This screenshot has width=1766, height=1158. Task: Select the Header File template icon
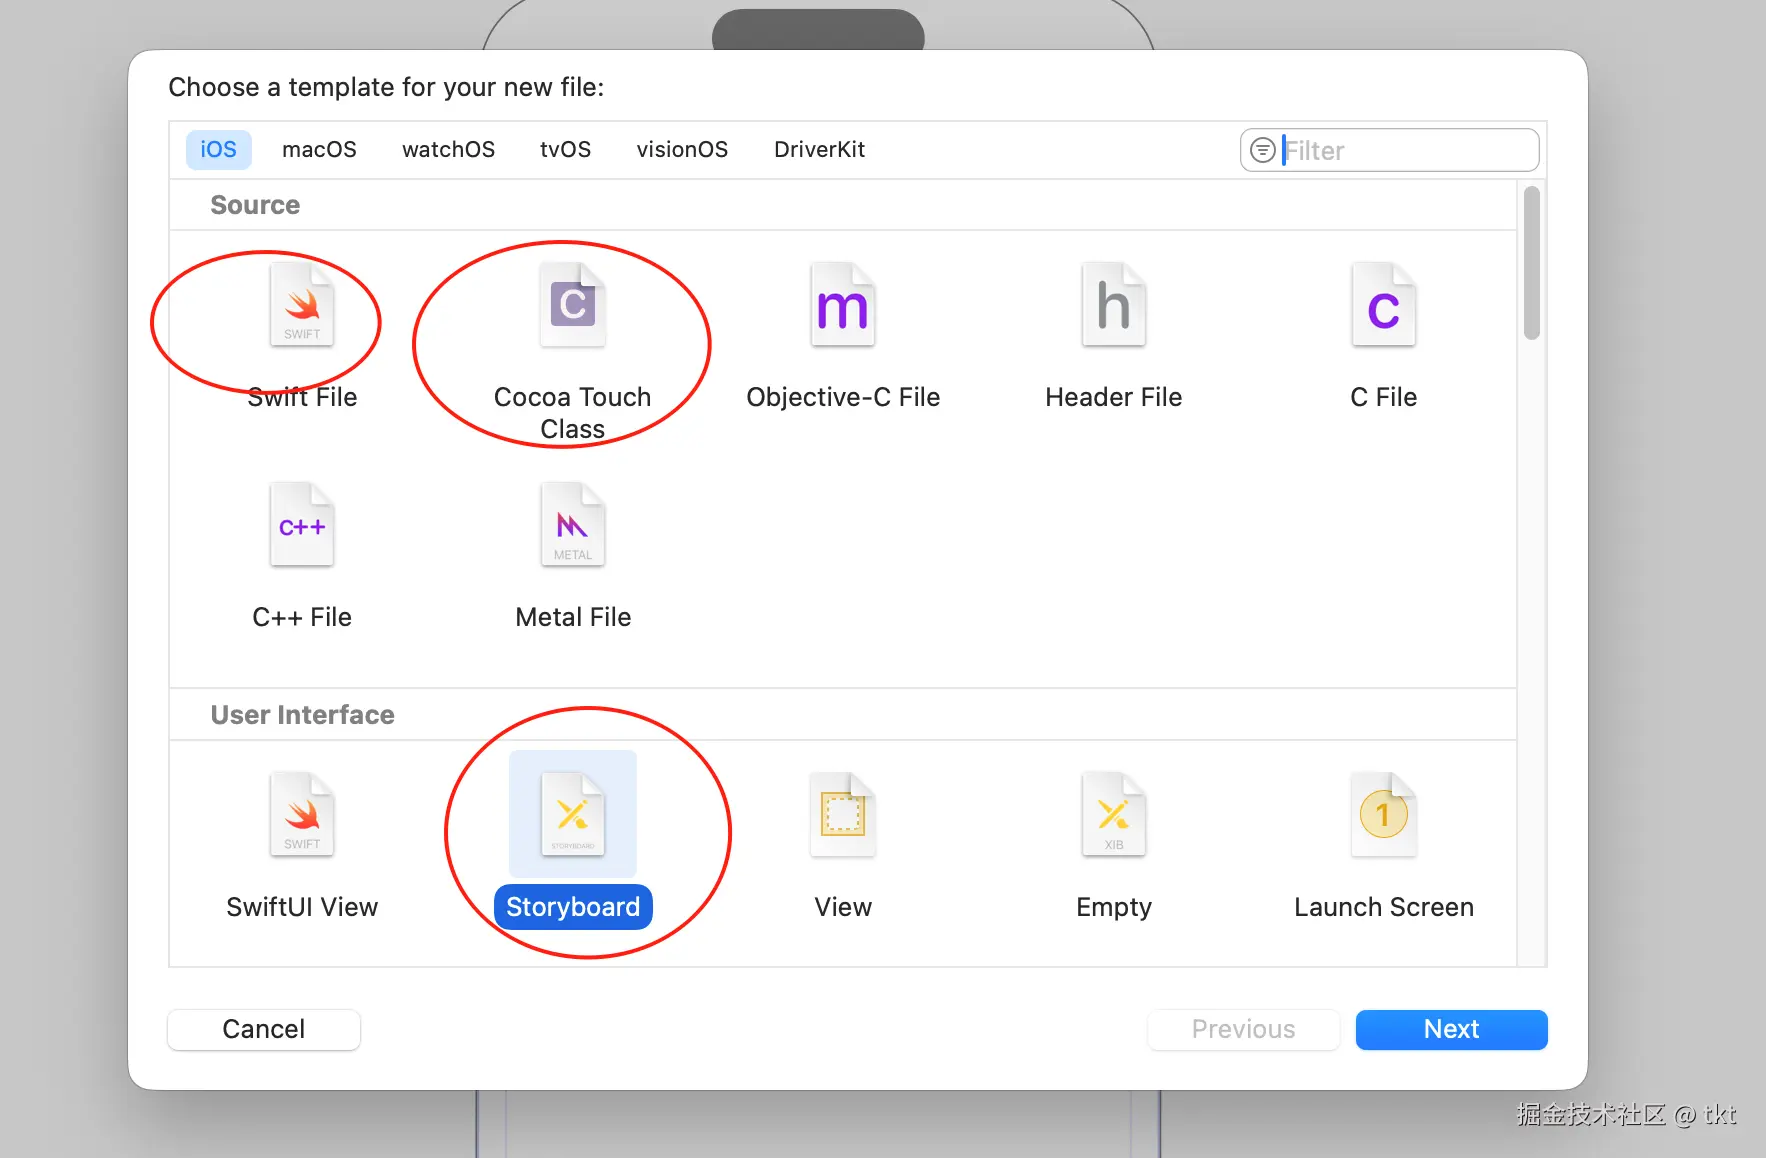(1114, 304)
